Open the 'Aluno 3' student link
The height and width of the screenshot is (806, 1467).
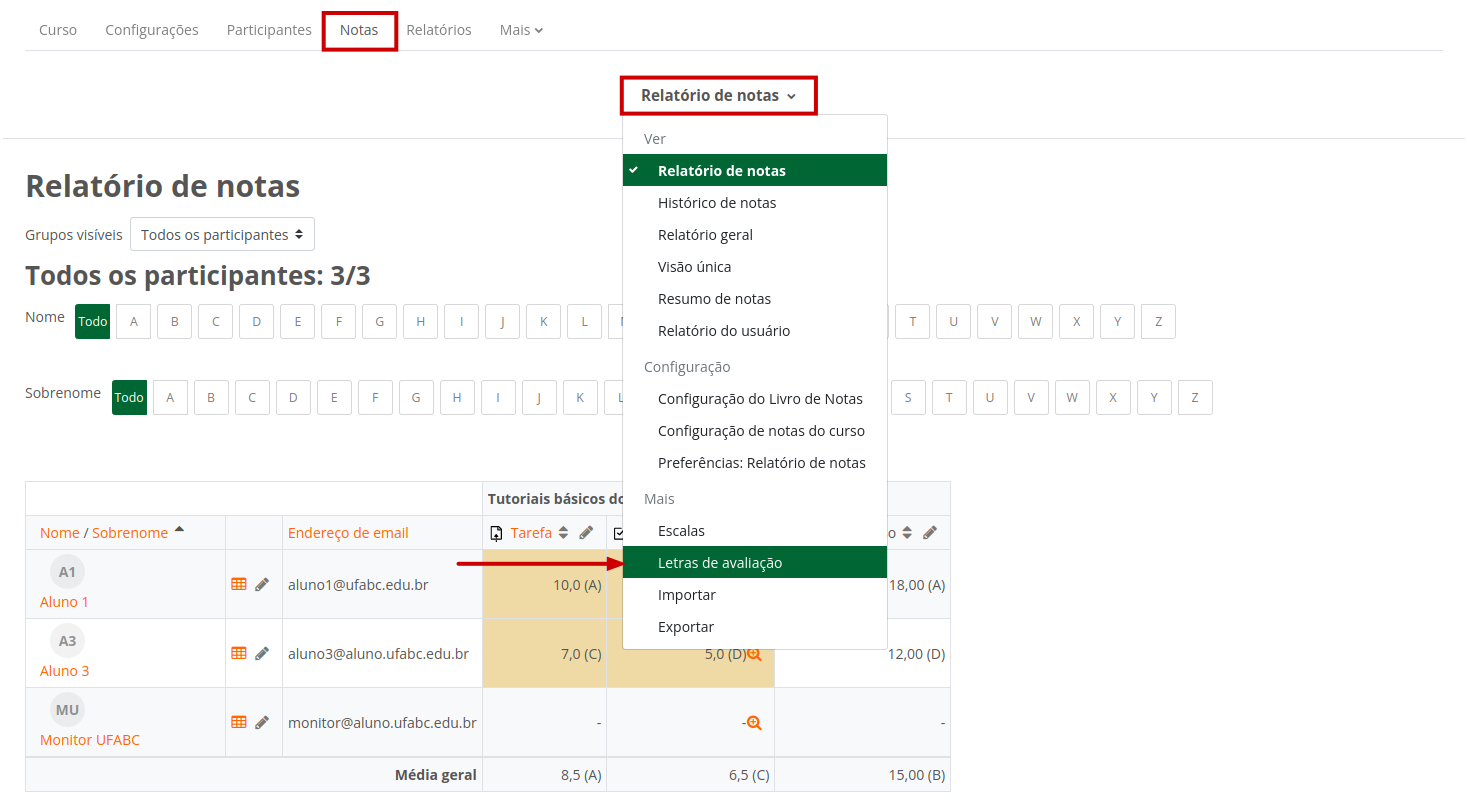click(64, 671)
